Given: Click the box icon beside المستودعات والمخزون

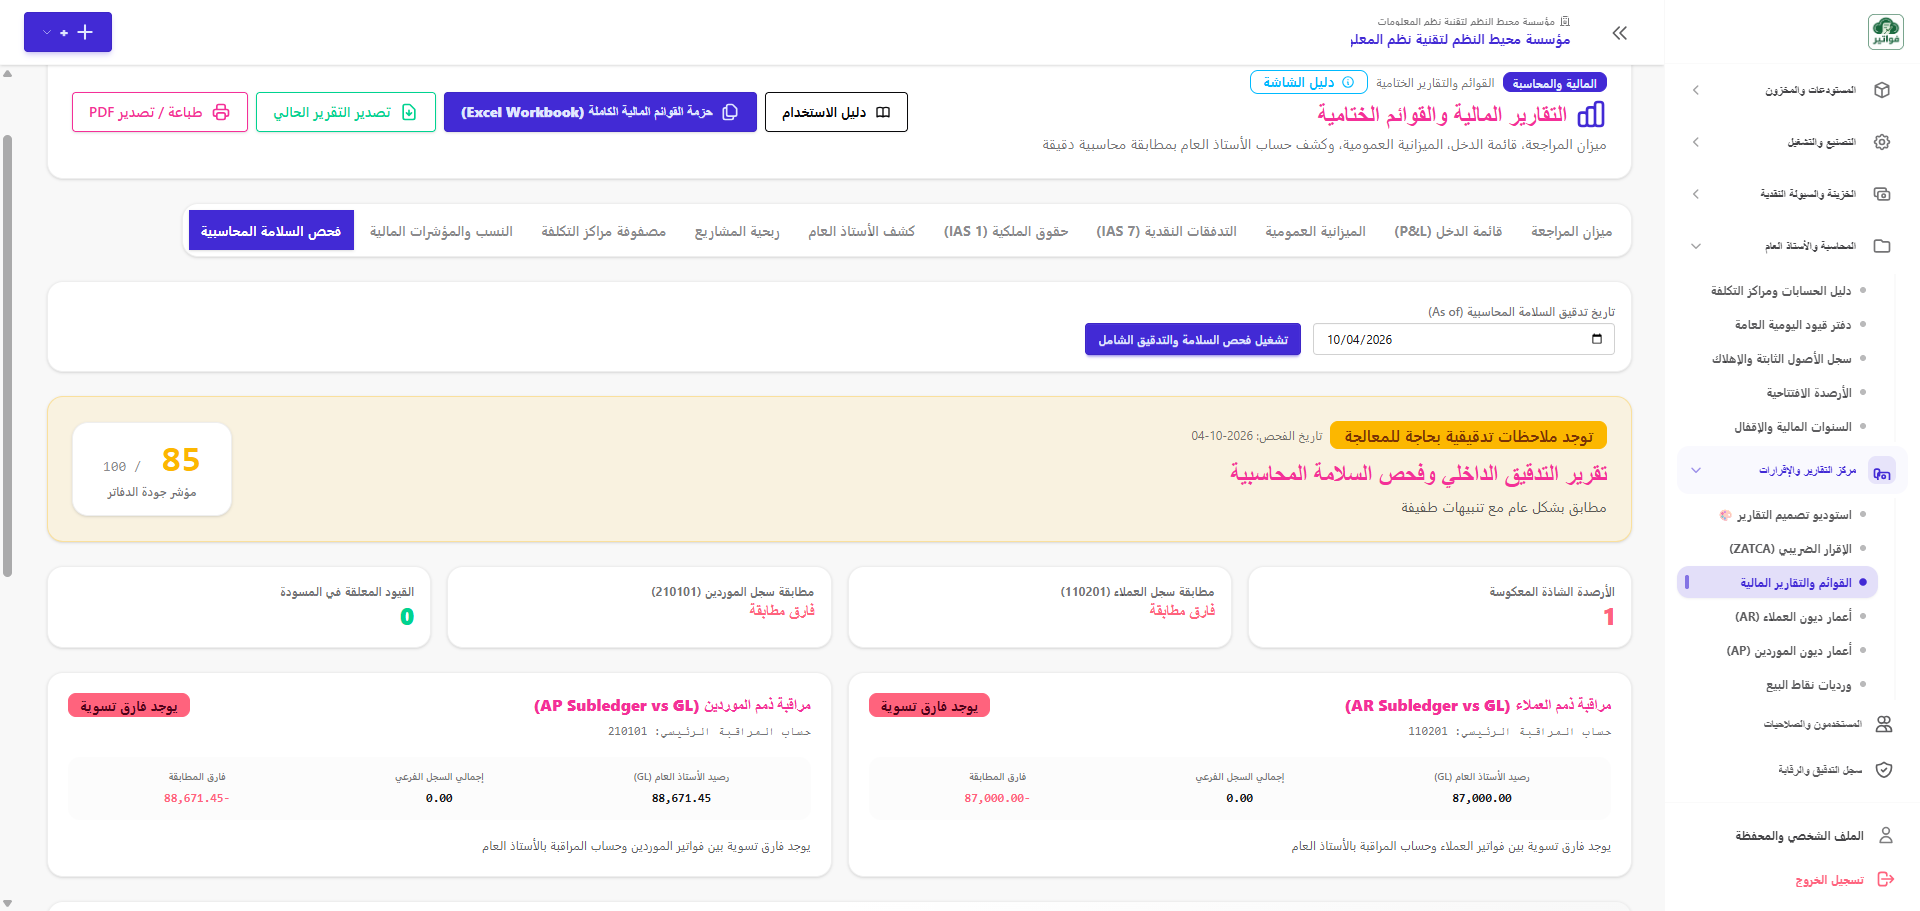Looking at the screenshot, I should click(x=1882, y=90).
